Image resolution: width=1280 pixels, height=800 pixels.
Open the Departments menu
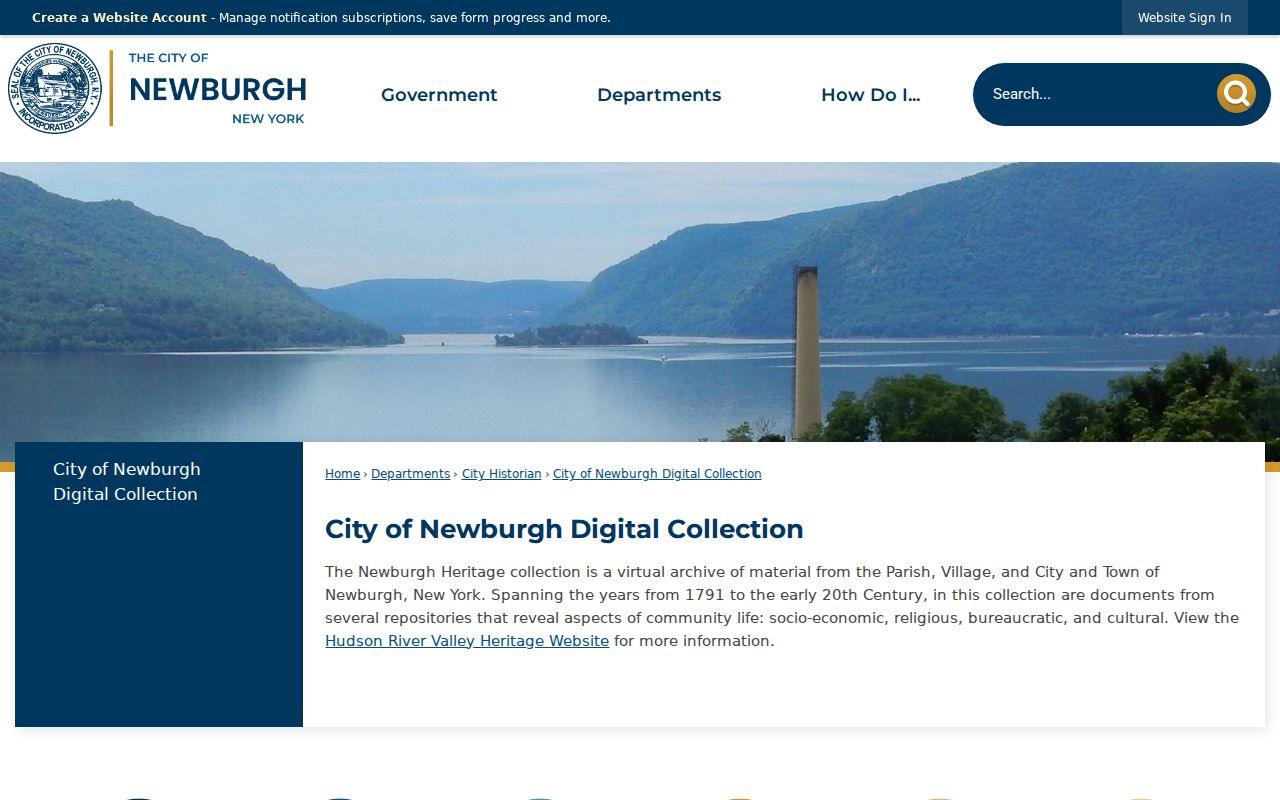tap(659, 95)
